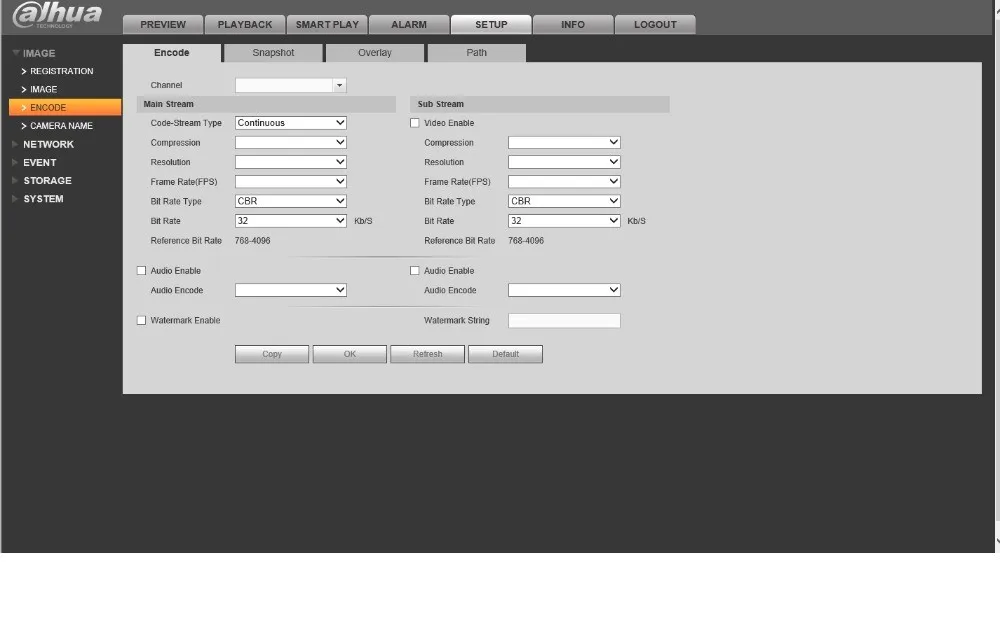Switch to the Encode sub-tab
The image size is (1000, 630).
point(172,53)
